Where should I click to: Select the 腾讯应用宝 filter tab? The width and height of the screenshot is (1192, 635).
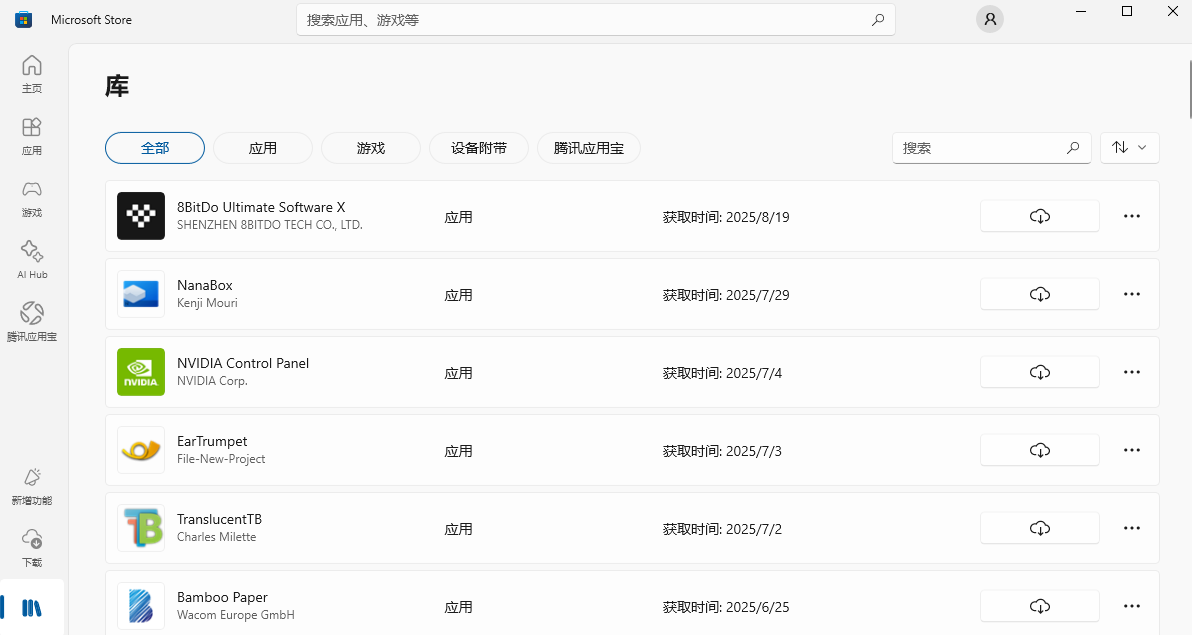click(589, 148)
